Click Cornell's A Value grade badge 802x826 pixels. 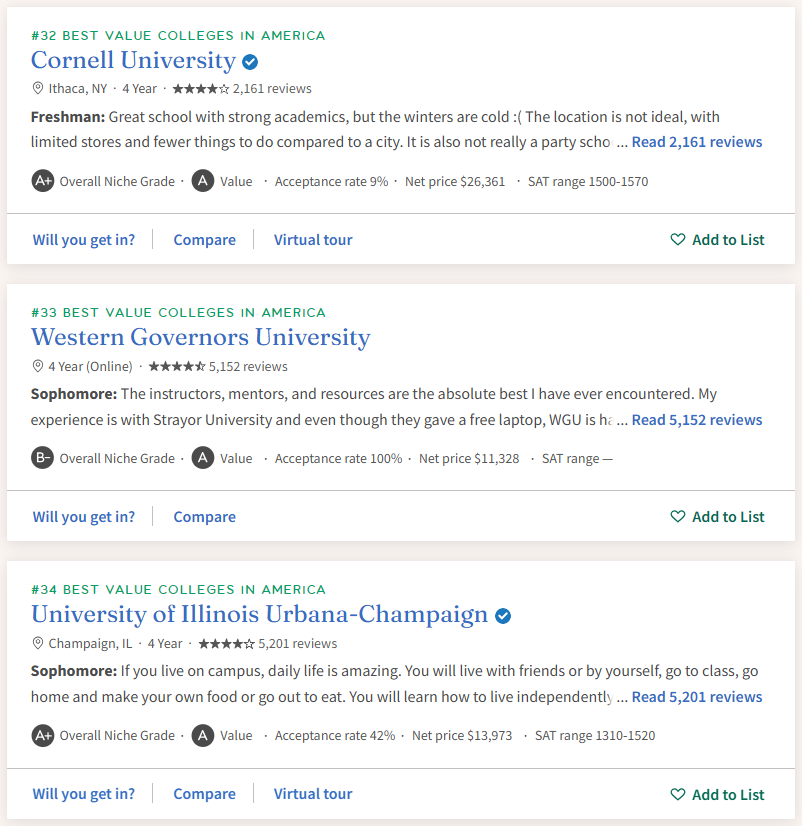[203, 181]
